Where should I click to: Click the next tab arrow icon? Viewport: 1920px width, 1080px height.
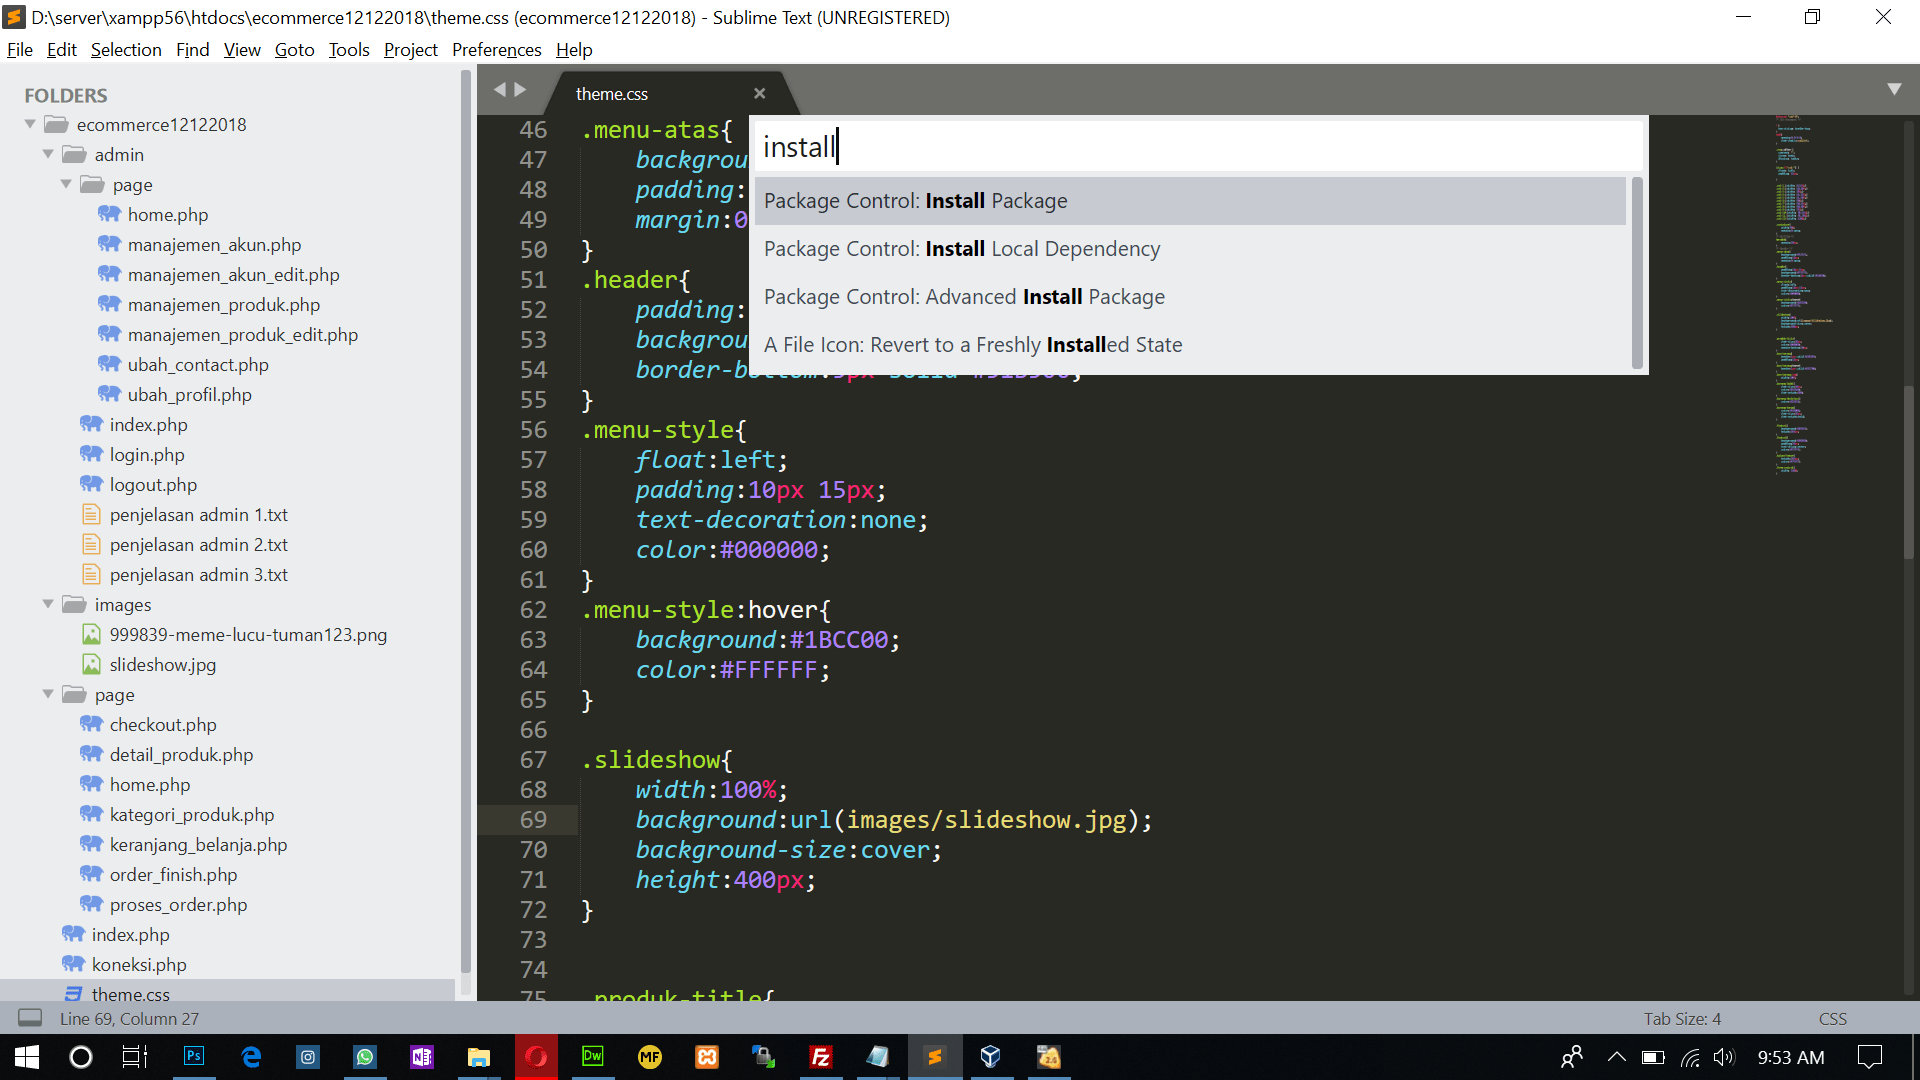point(520,90)
